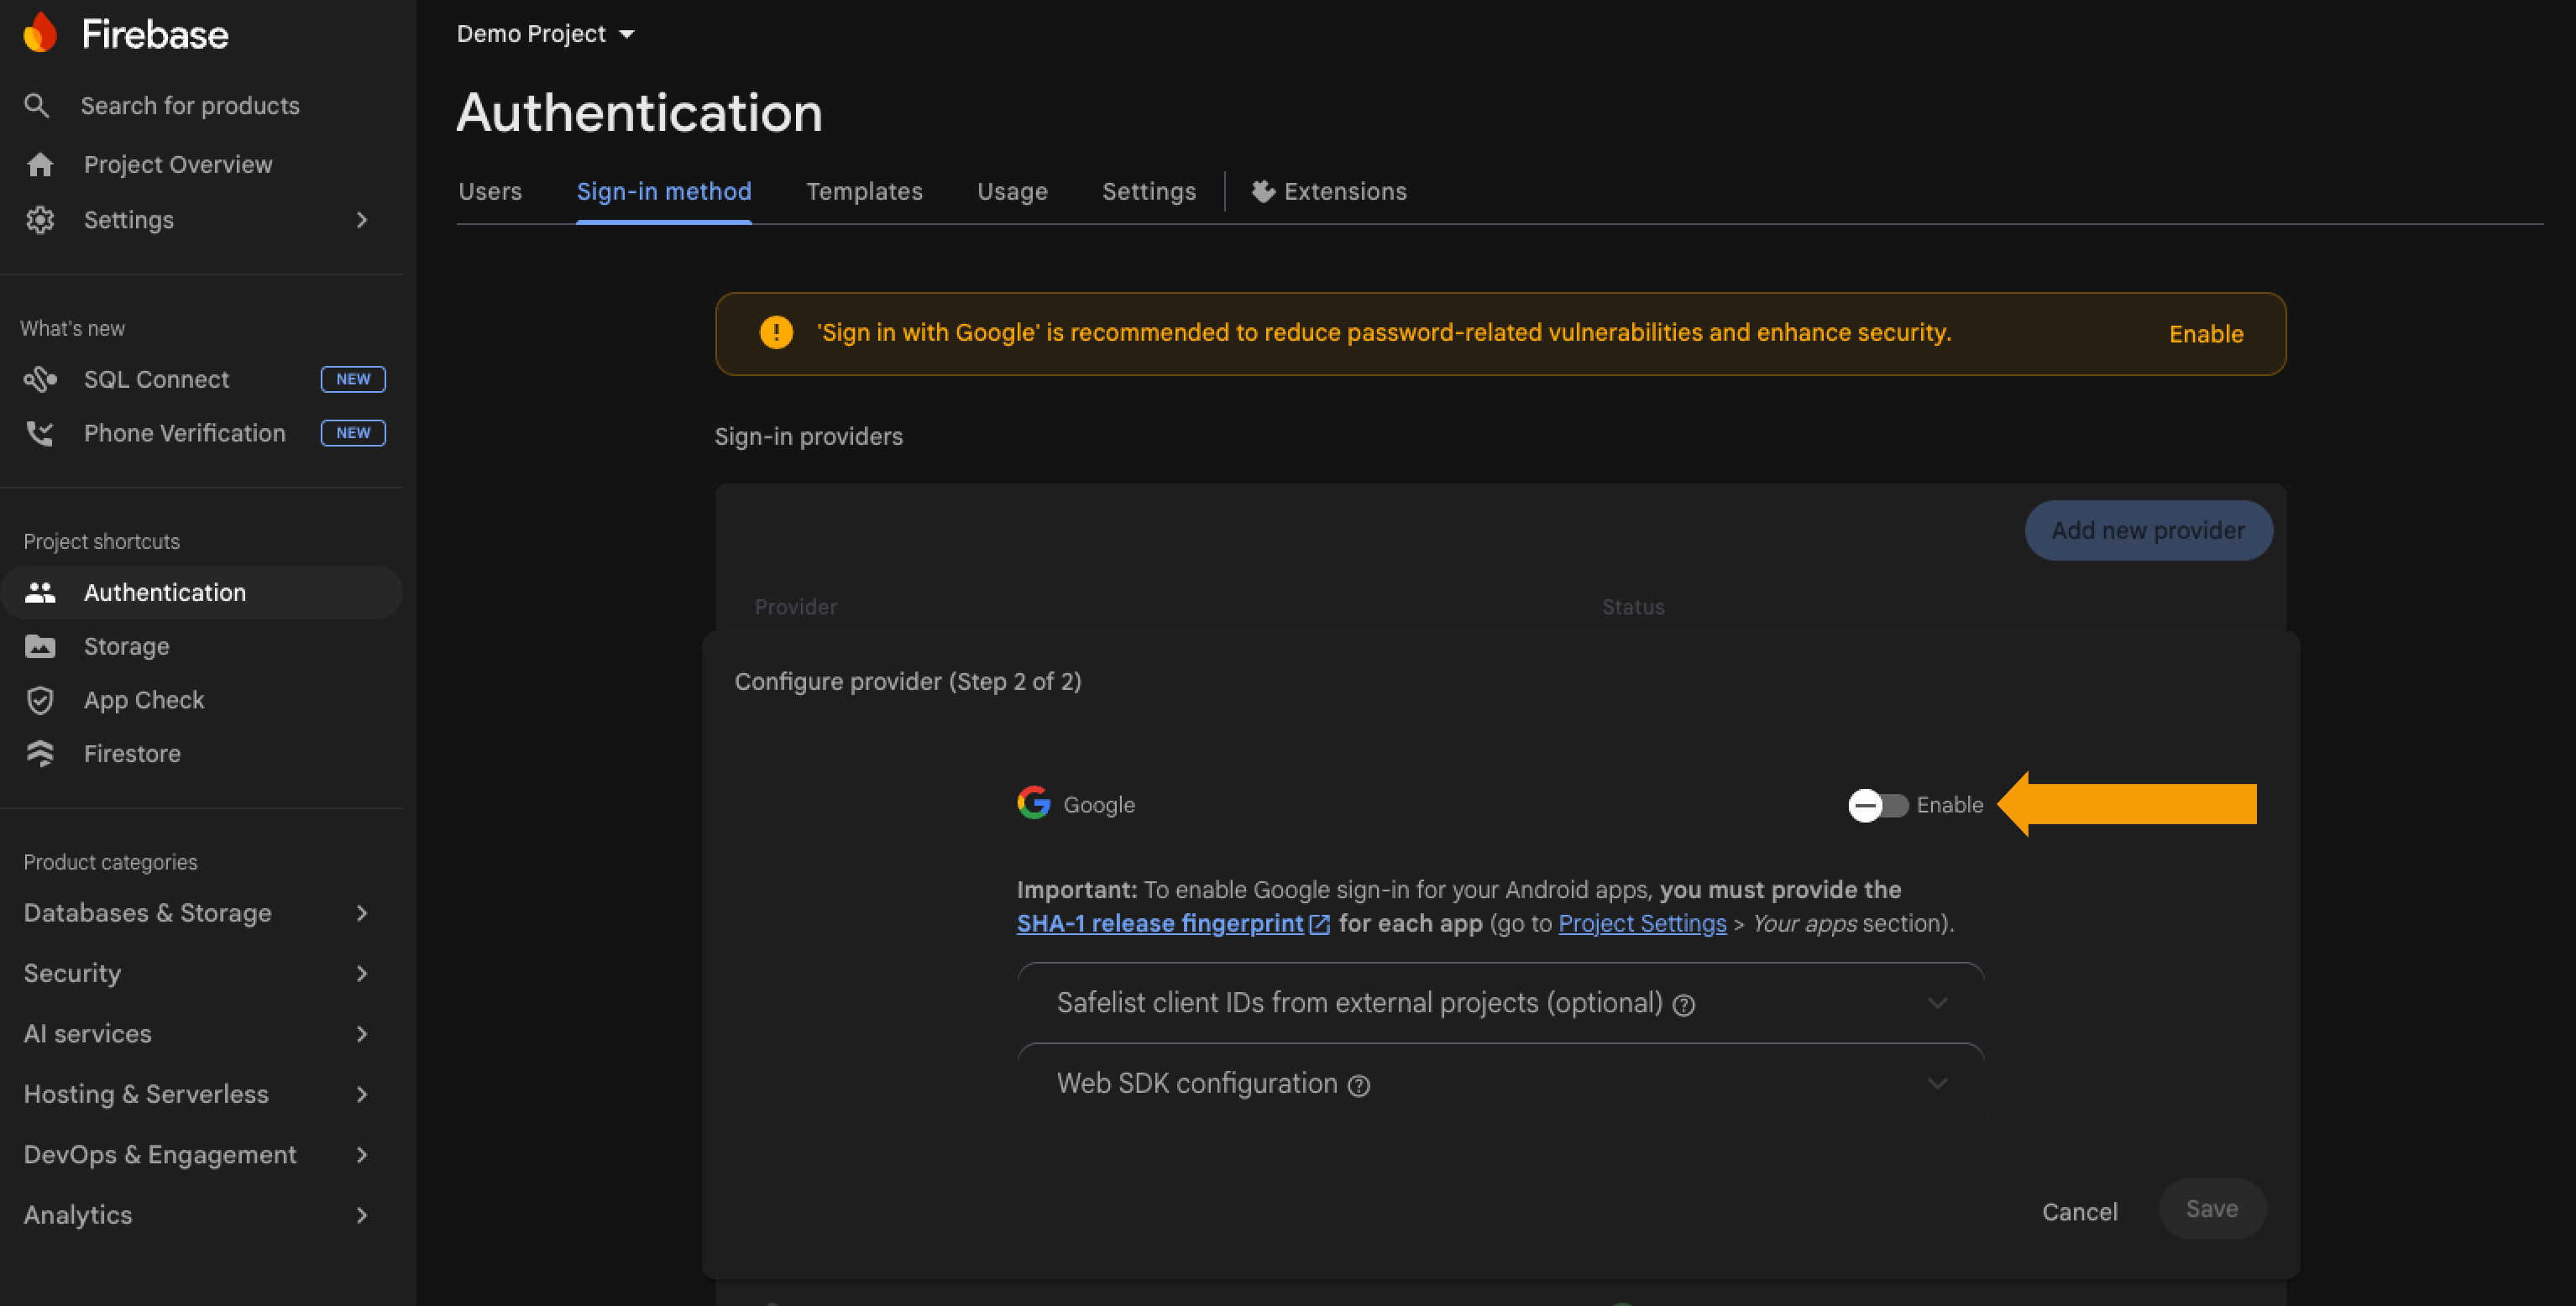
Task: Open the Usage tab
Action: click(x=1012, y=191)
